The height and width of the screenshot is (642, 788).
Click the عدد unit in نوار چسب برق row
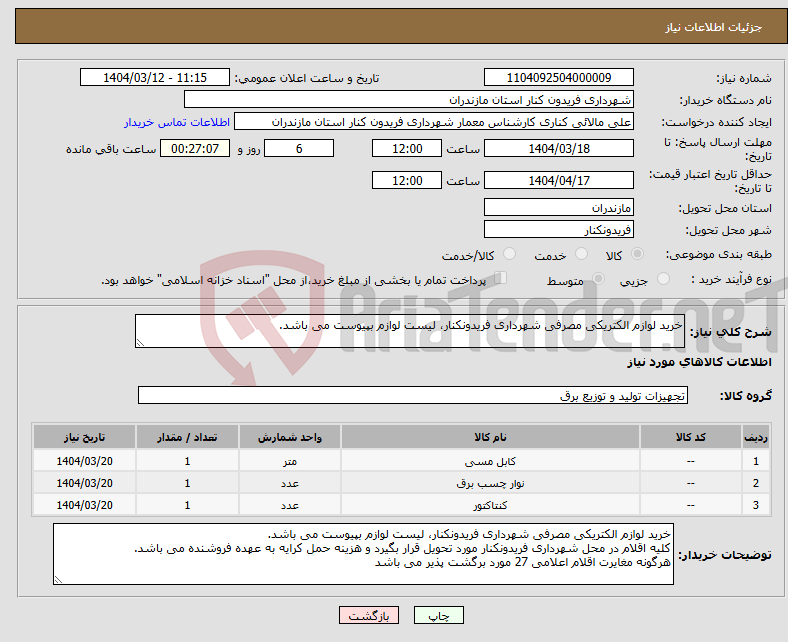[x=290, y=483]
